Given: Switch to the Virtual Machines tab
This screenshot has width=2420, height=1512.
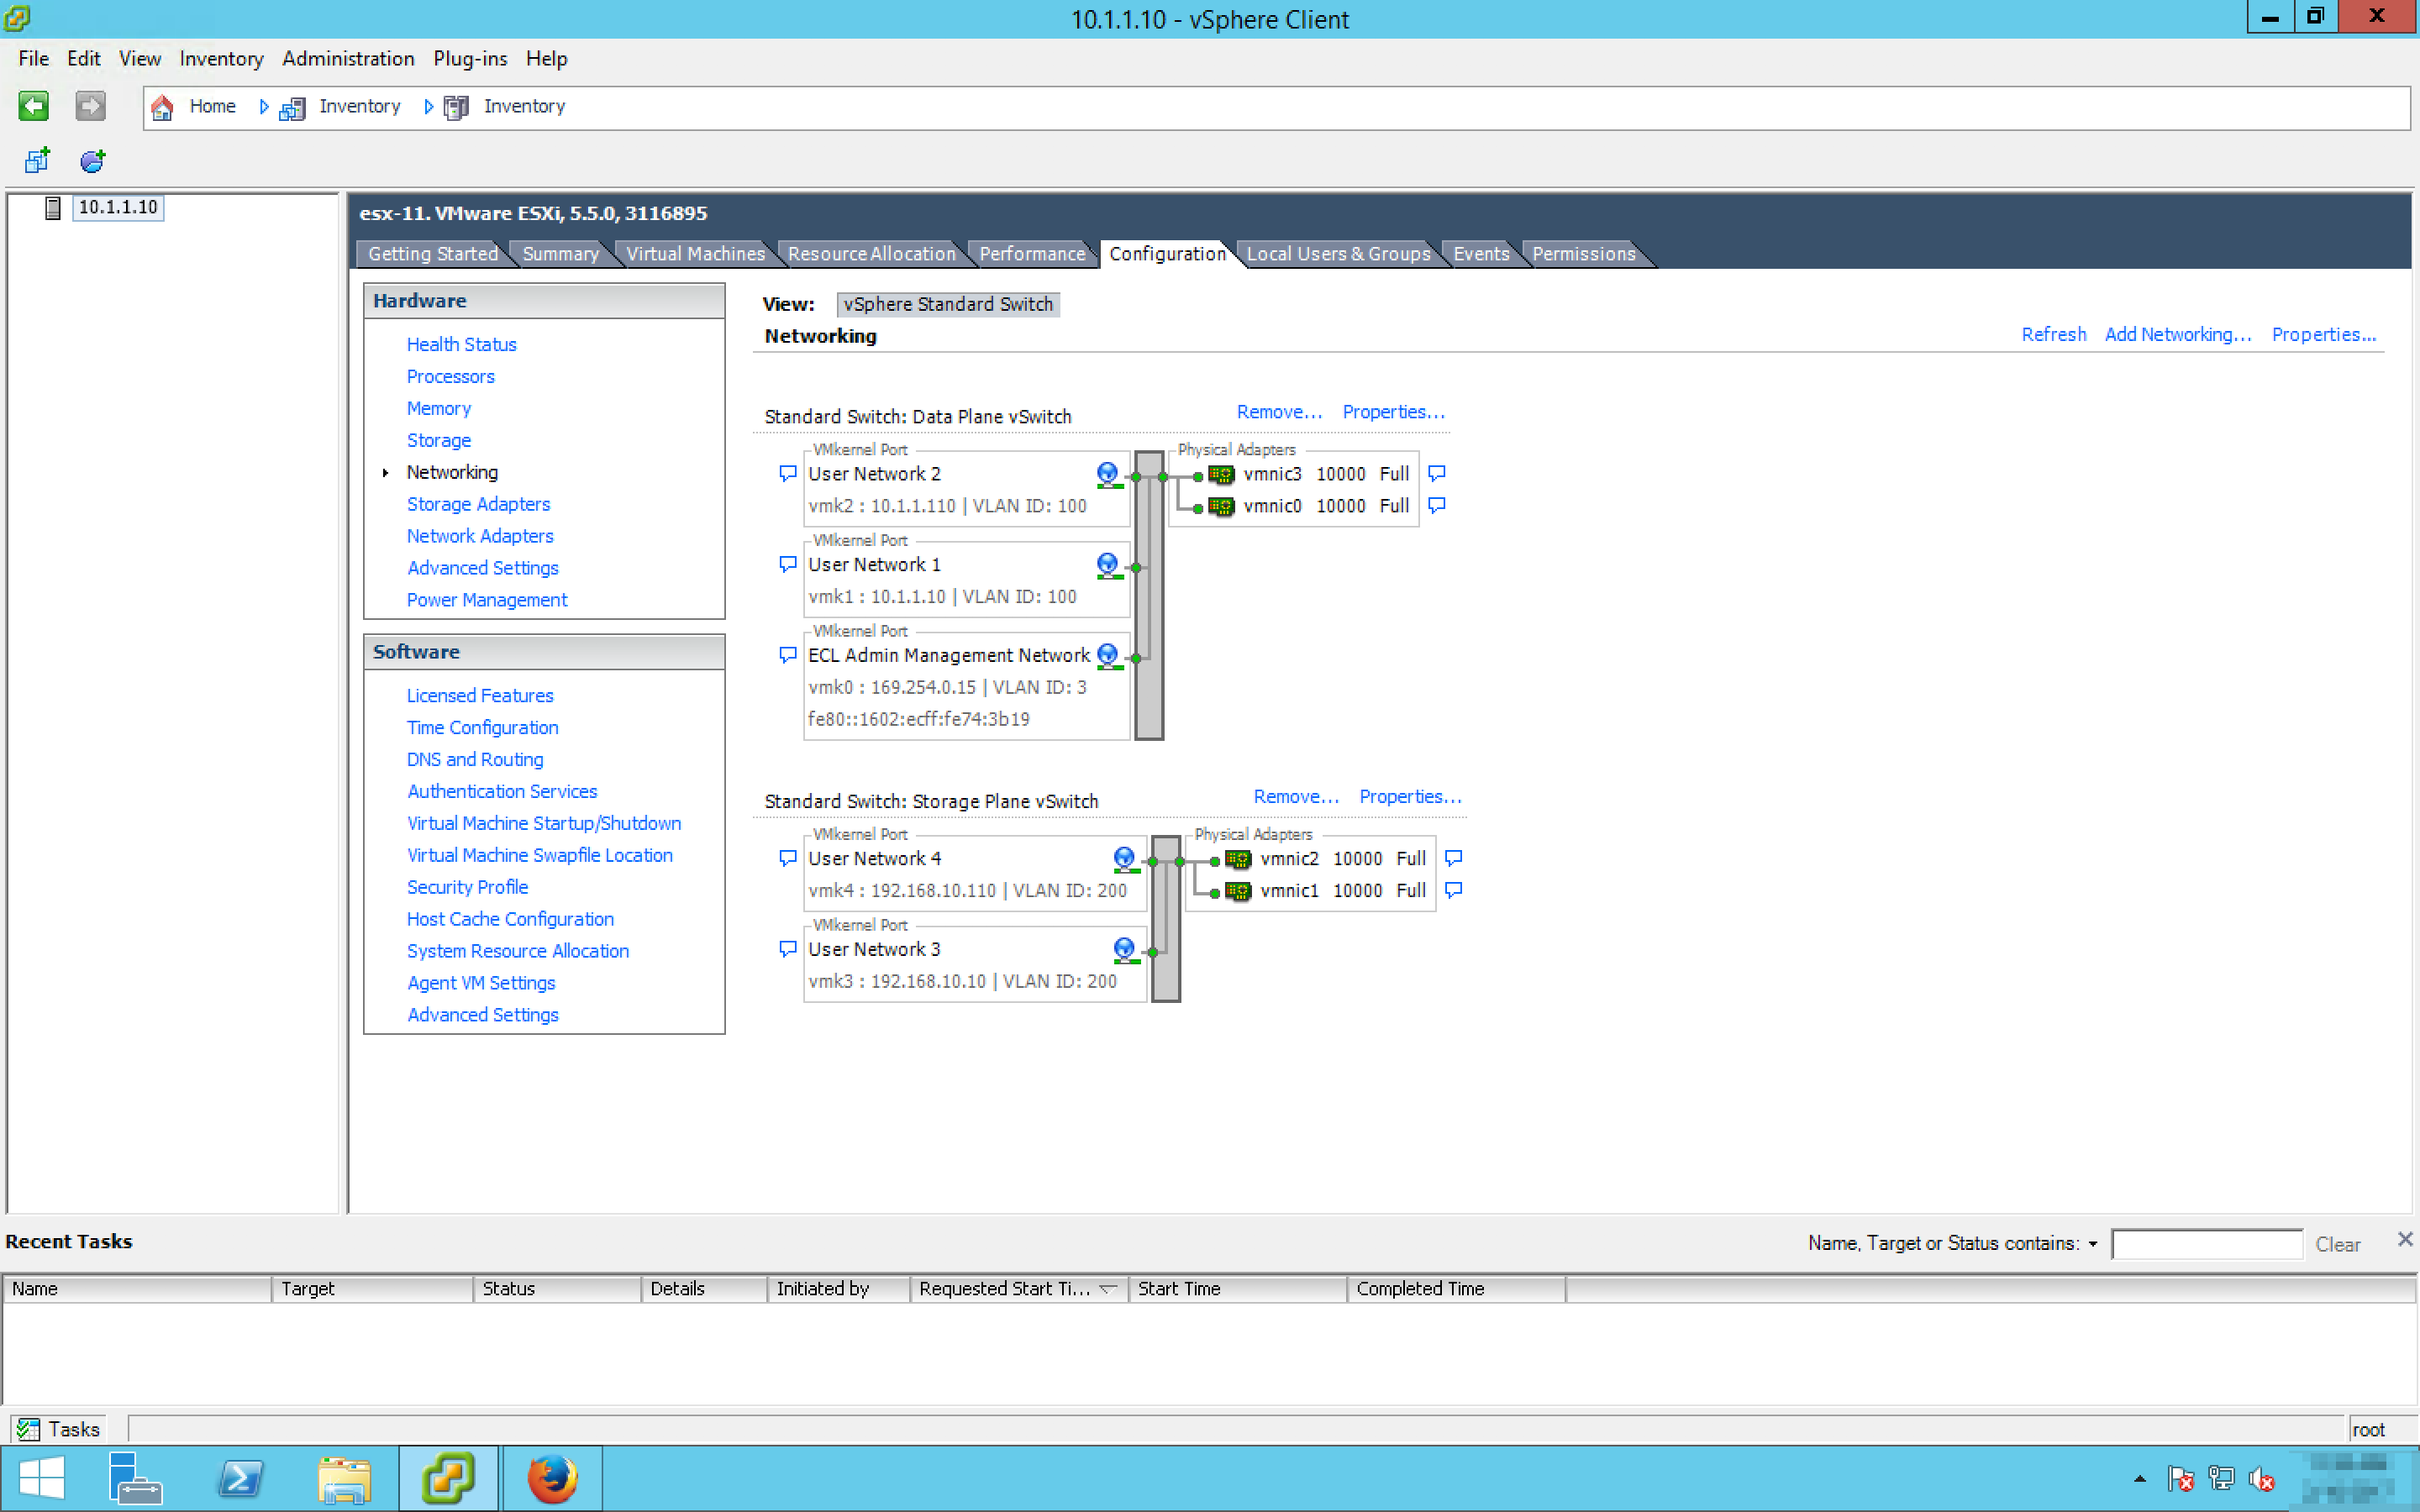Looking at the screenshot, I should [695, 254].
